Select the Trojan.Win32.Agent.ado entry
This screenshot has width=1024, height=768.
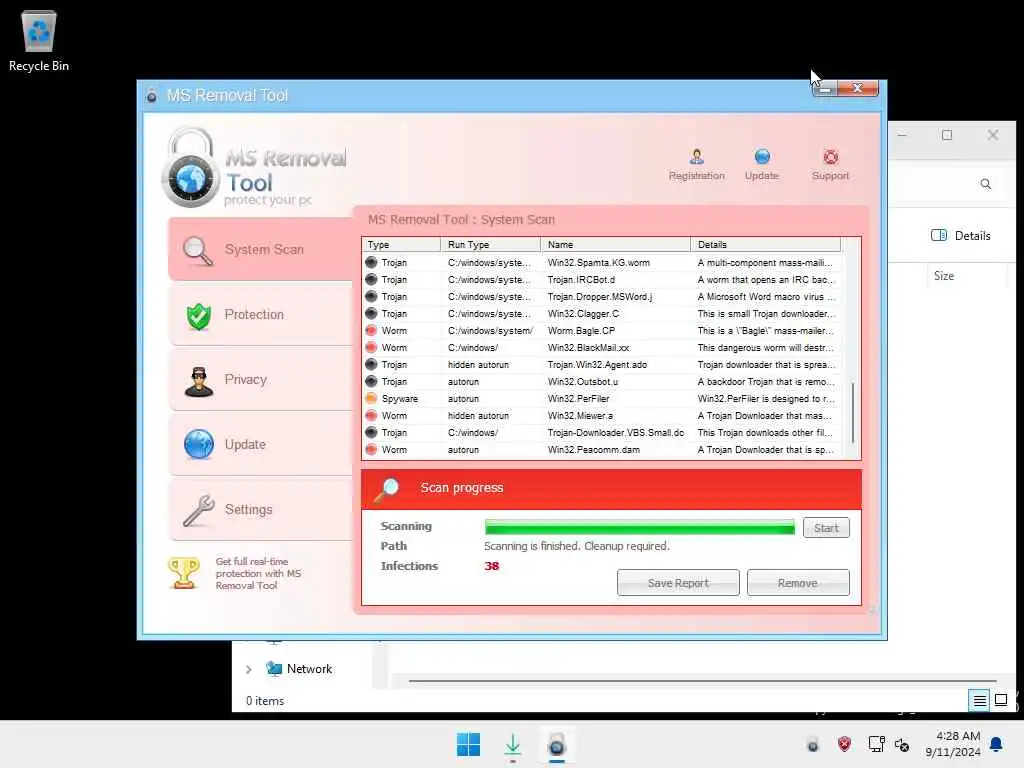(602, 364)
